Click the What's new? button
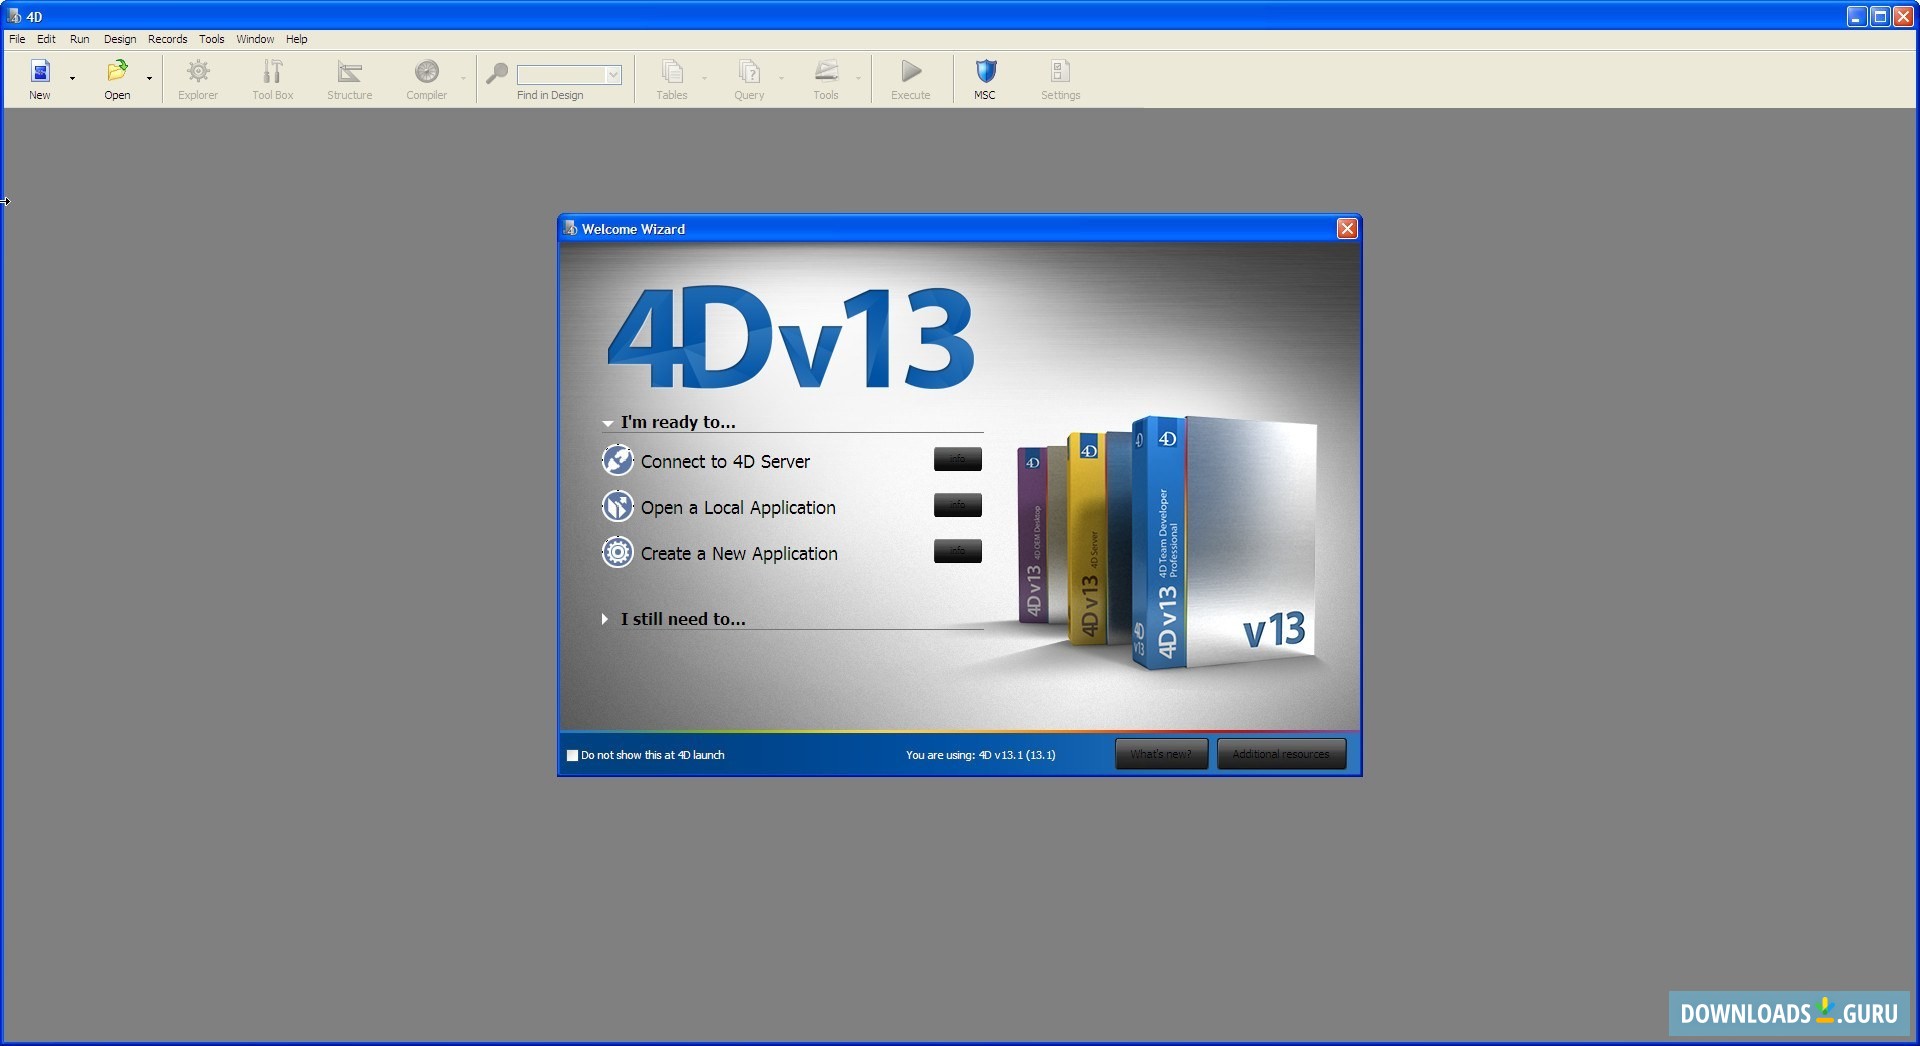Image resolution: width=1920 pixels, height=1046 pixels. point(1161,754)
